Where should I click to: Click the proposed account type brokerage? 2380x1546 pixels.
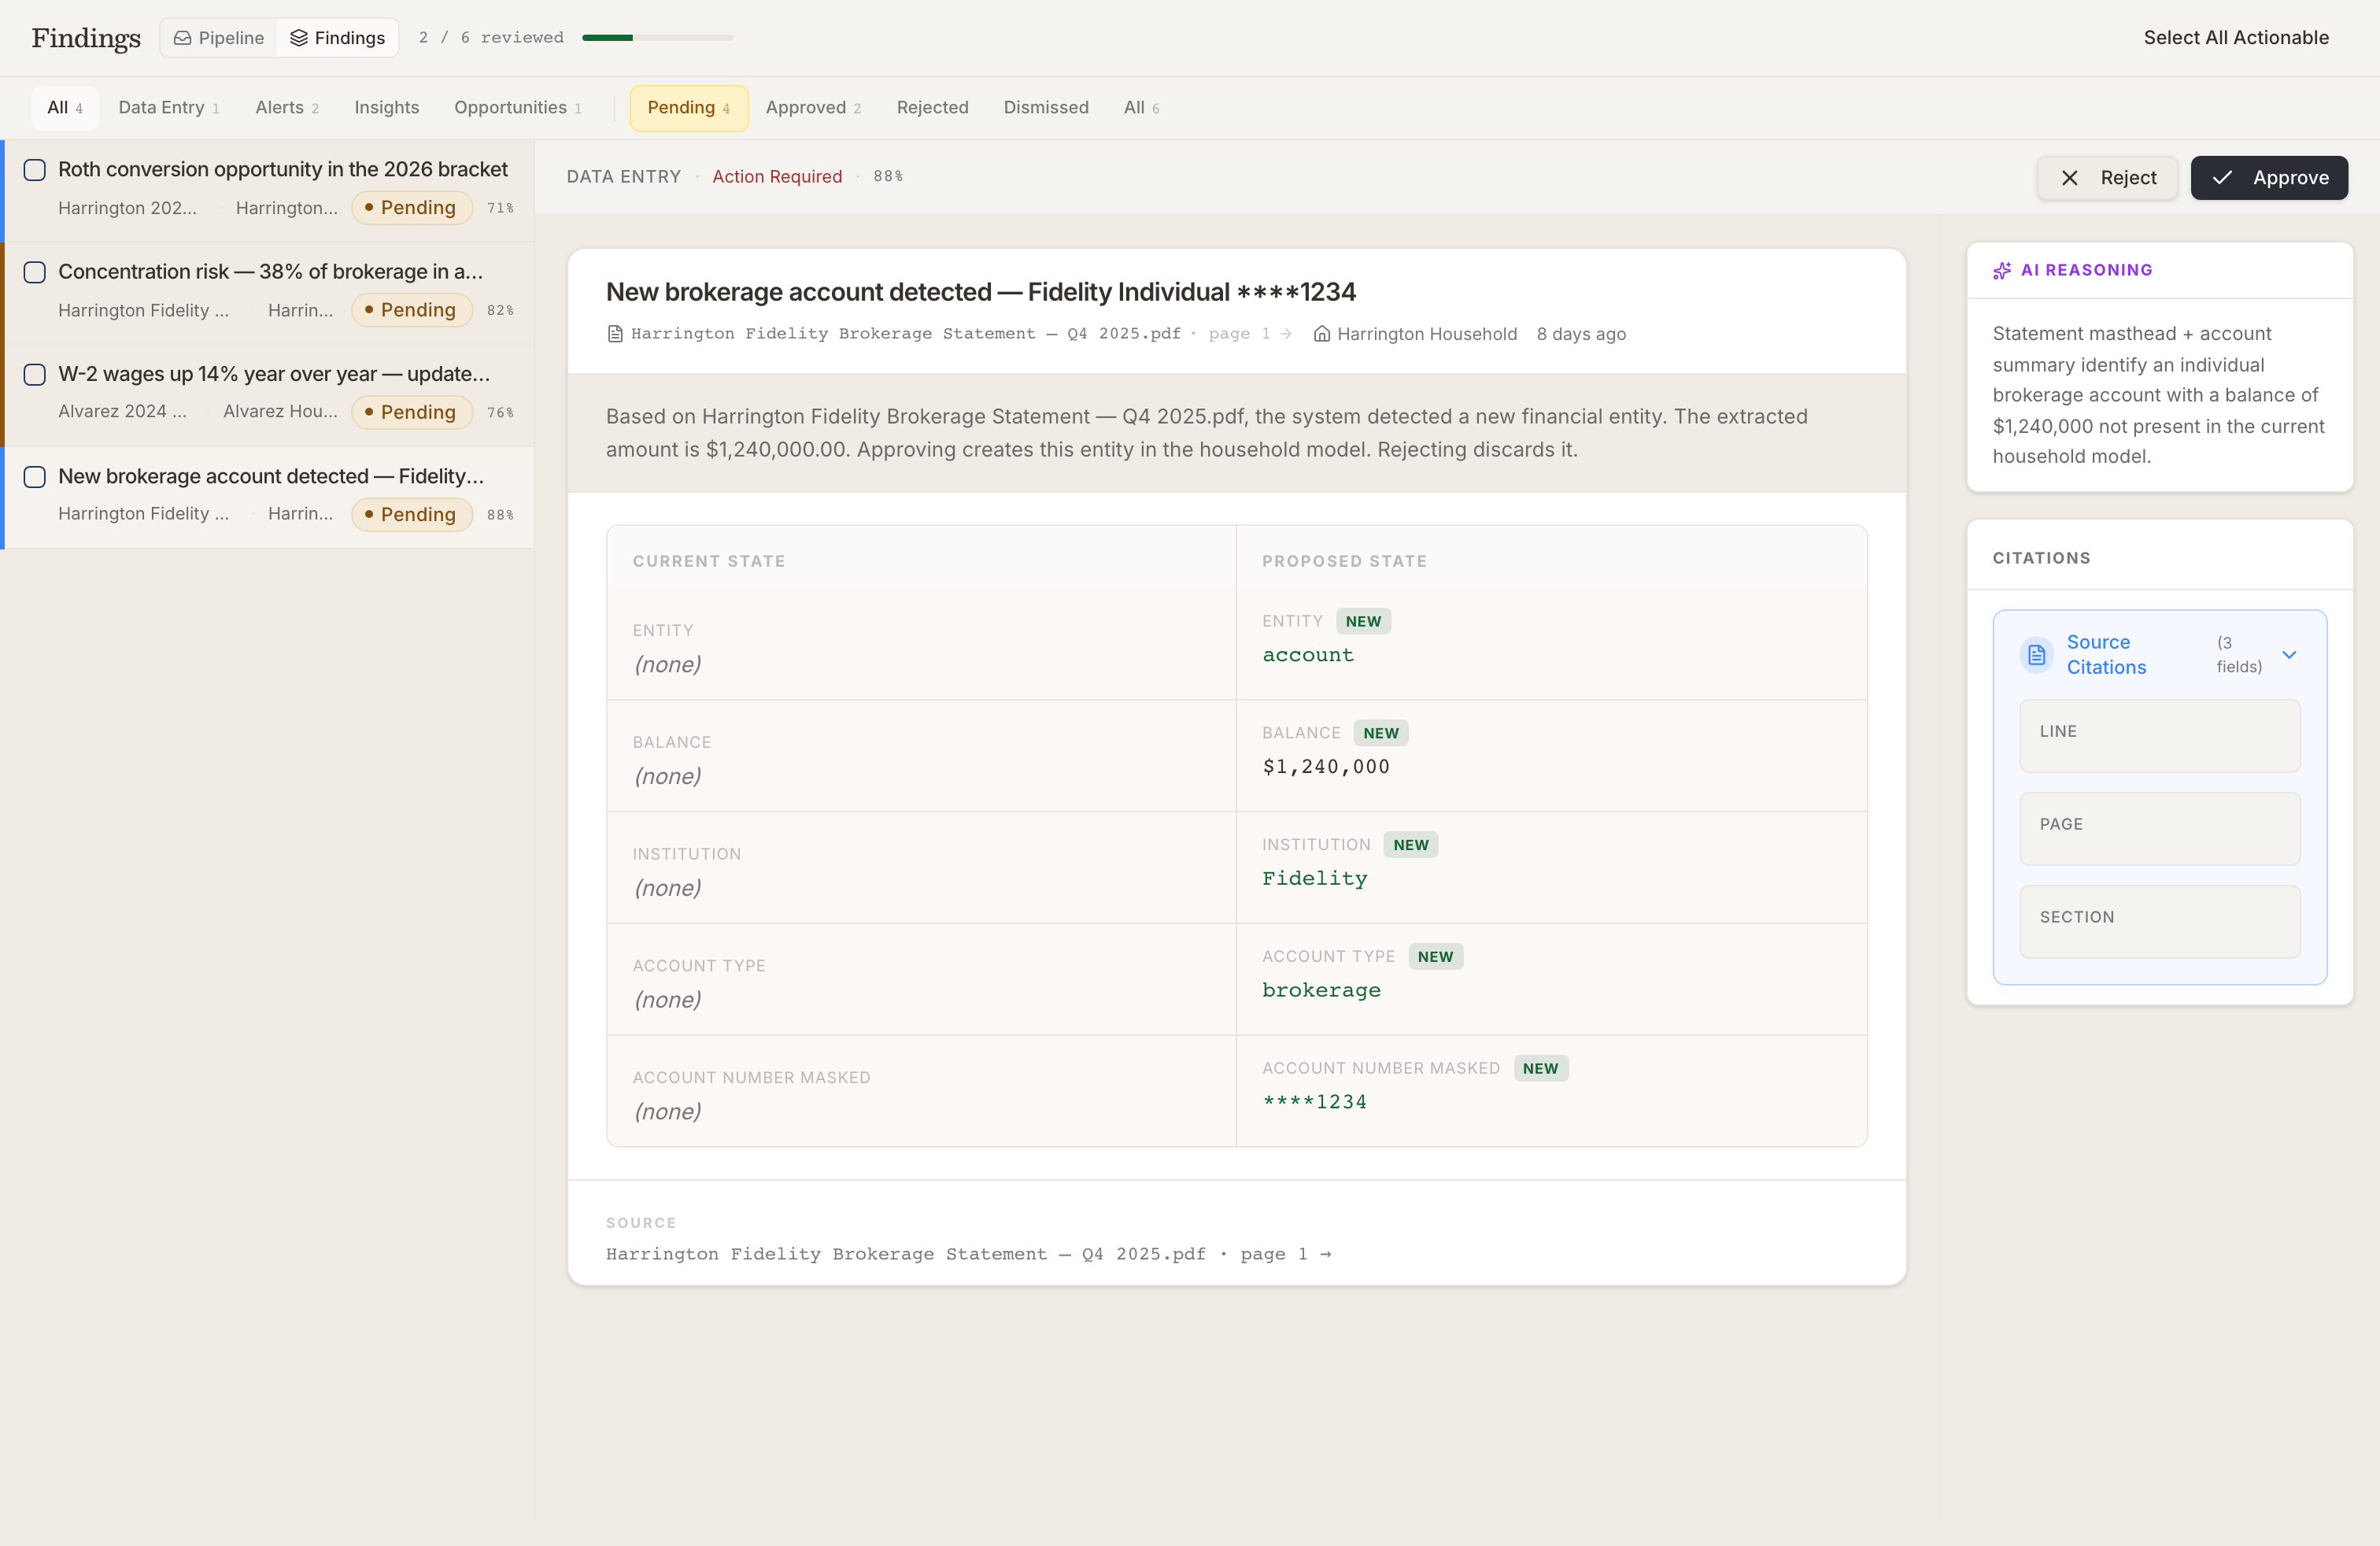1321,990
